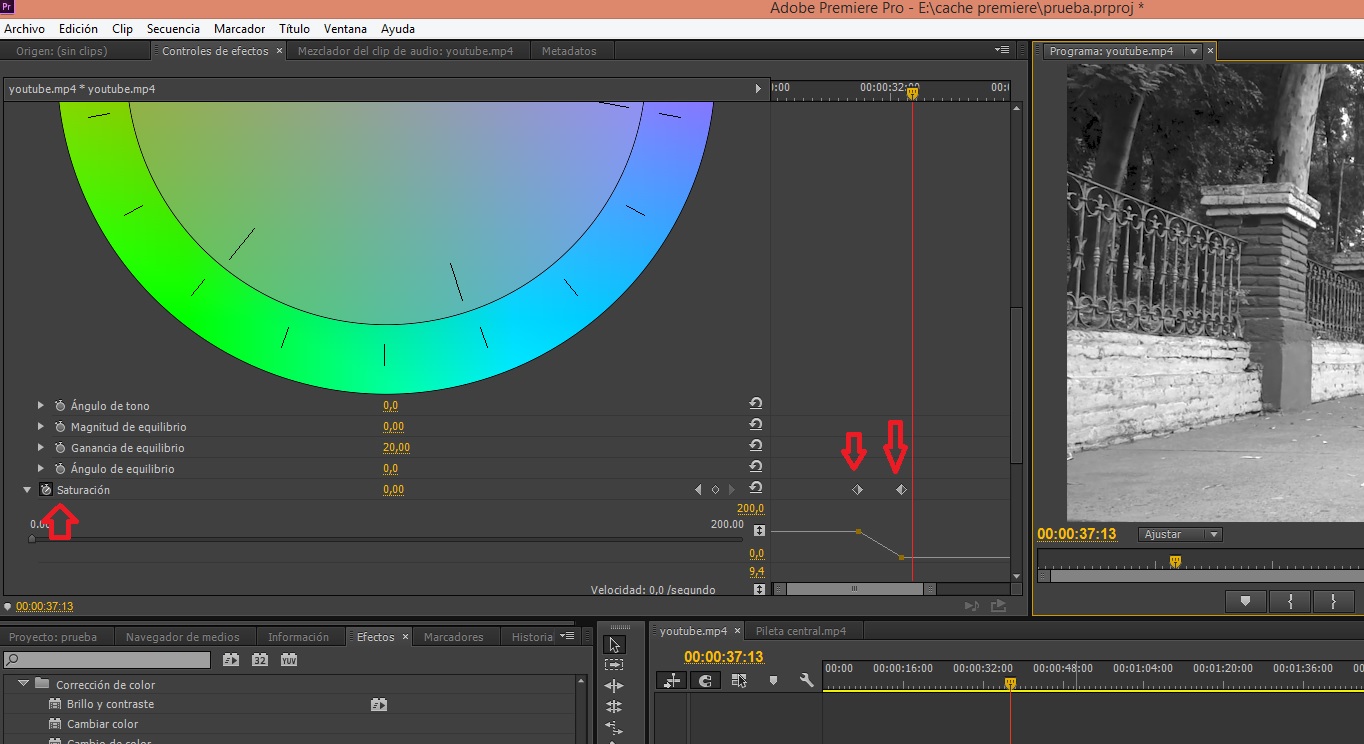Click the Saturación value slider handle

[32, 539]
